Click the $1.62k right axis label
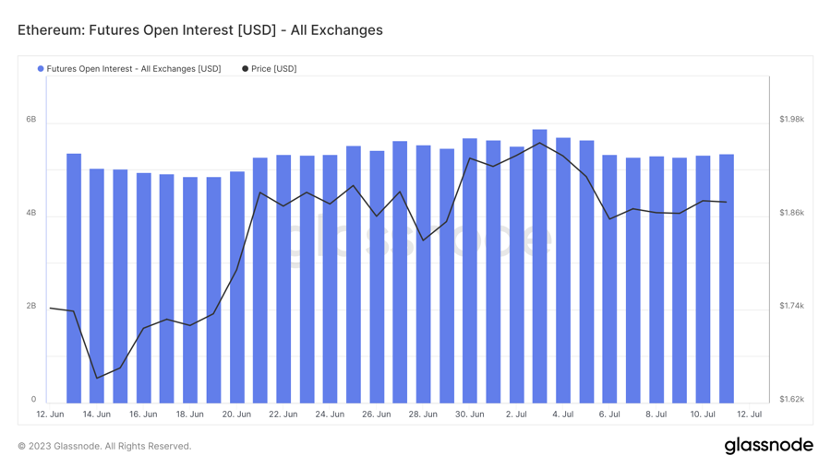Viewport: 832px width, 468px height. pyautogui.click(x=792, y=400)
